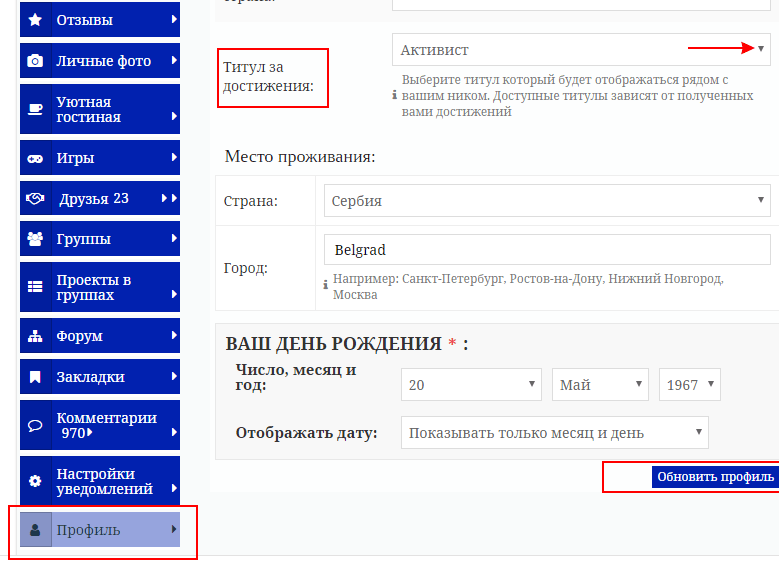The width and height of the screenshot is (779, 569).
Task: Click the info icon beside the title hint
Action: coord(394,95)
